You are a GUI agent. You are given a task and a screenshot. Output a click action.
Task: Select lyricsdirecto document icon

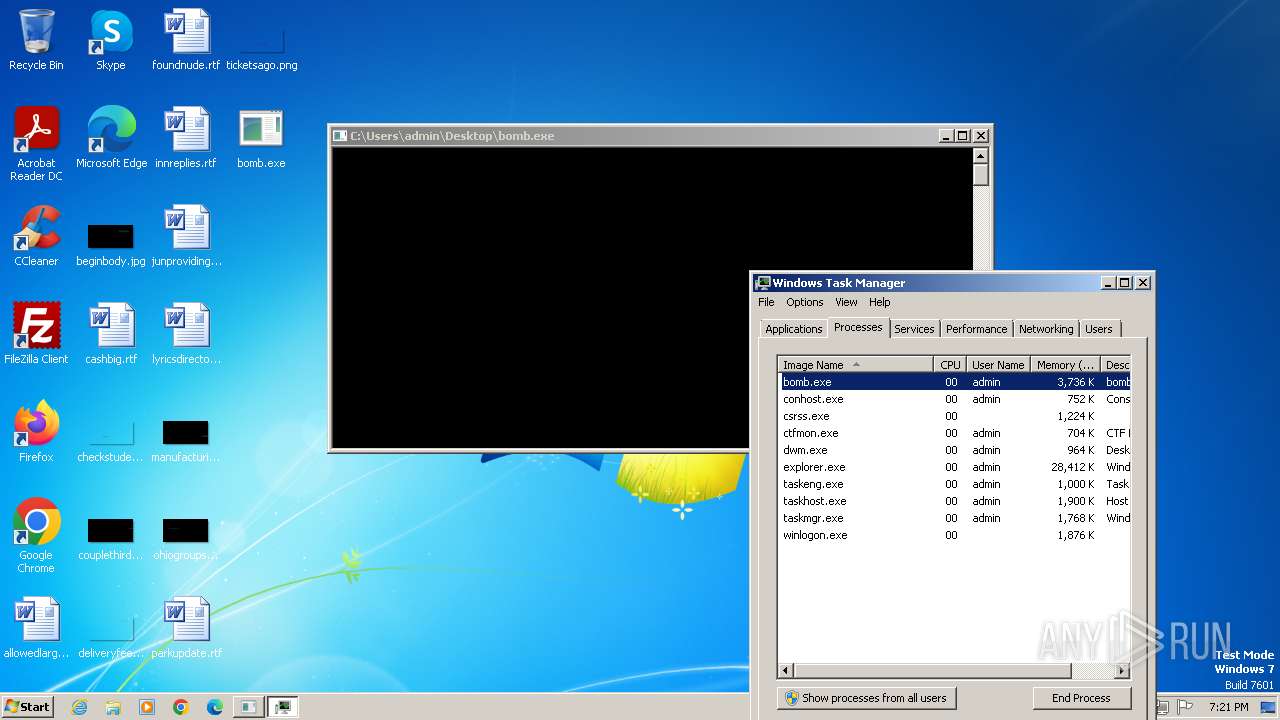[186, 334]
